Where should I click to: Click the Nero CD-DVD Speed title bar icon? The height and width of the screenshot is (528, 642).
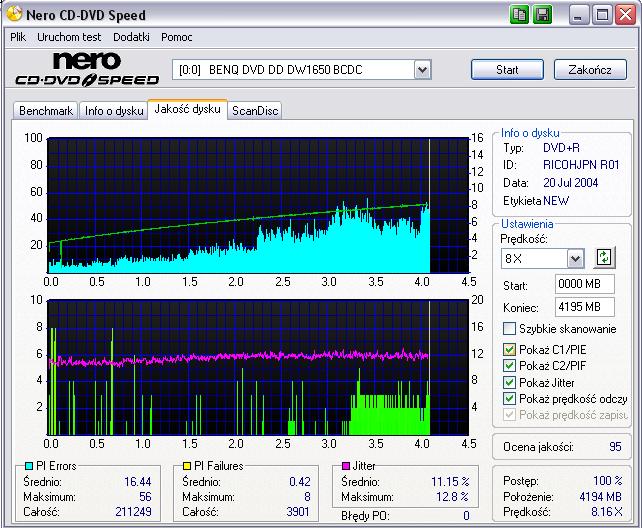tap(14, 15)
